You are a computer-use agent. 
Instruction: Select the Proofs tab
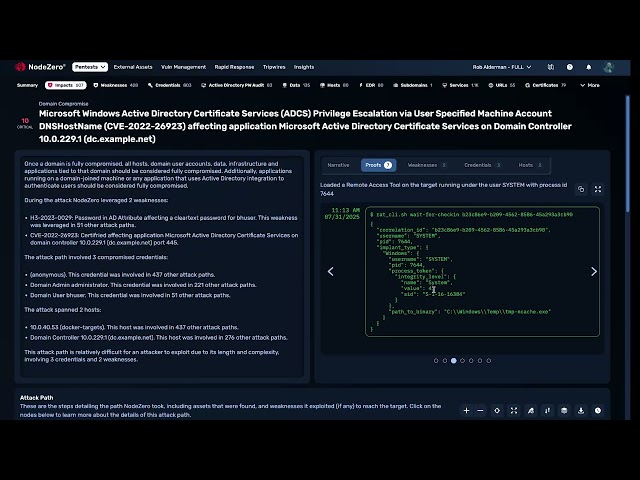(378, 165)
